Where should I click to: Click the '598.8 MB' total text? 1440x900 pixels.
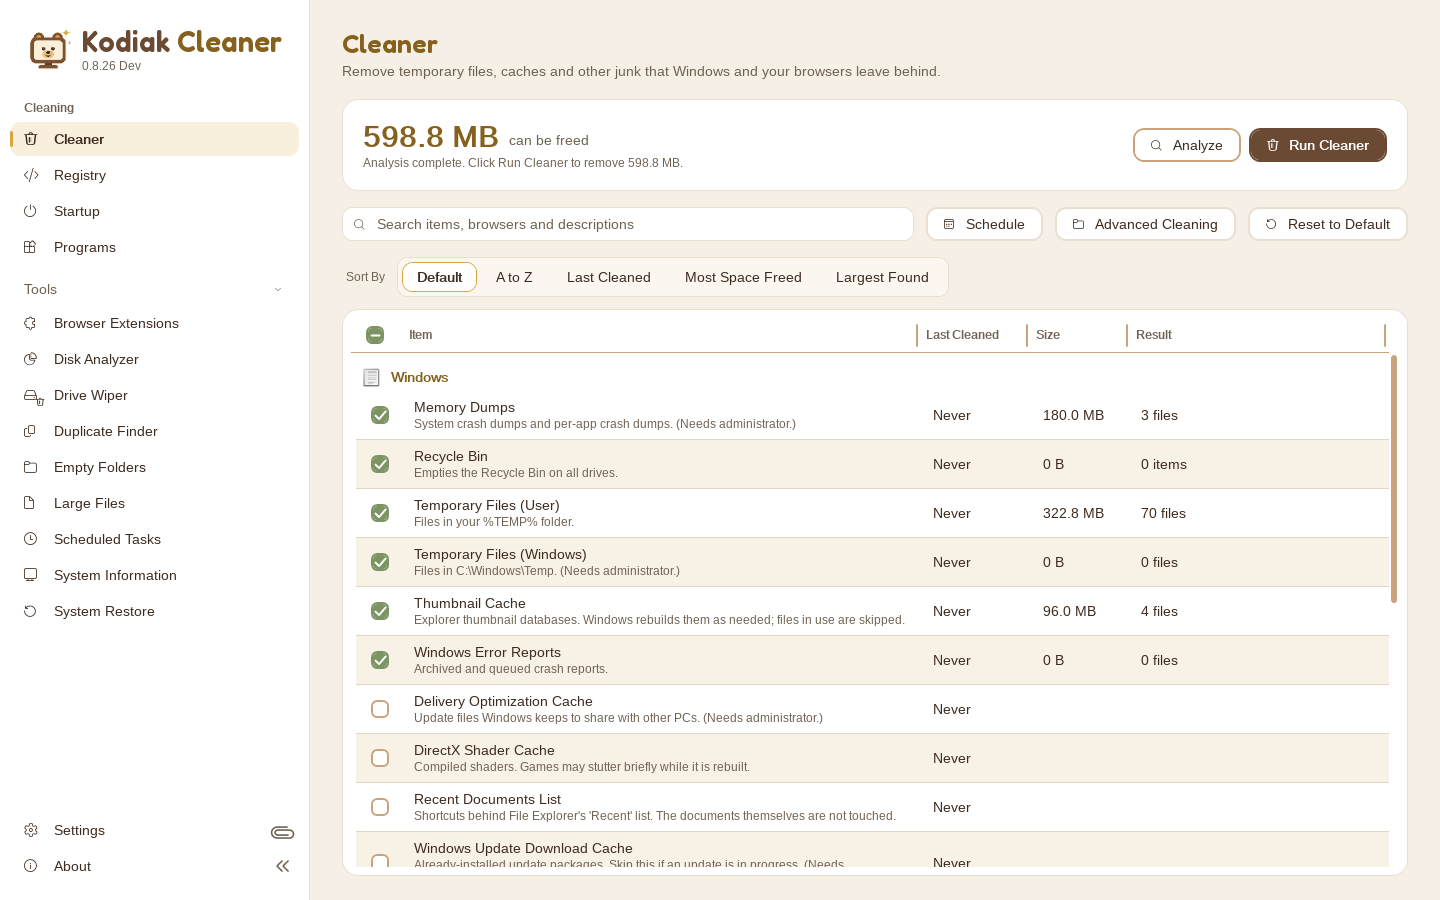pos(431,137)
